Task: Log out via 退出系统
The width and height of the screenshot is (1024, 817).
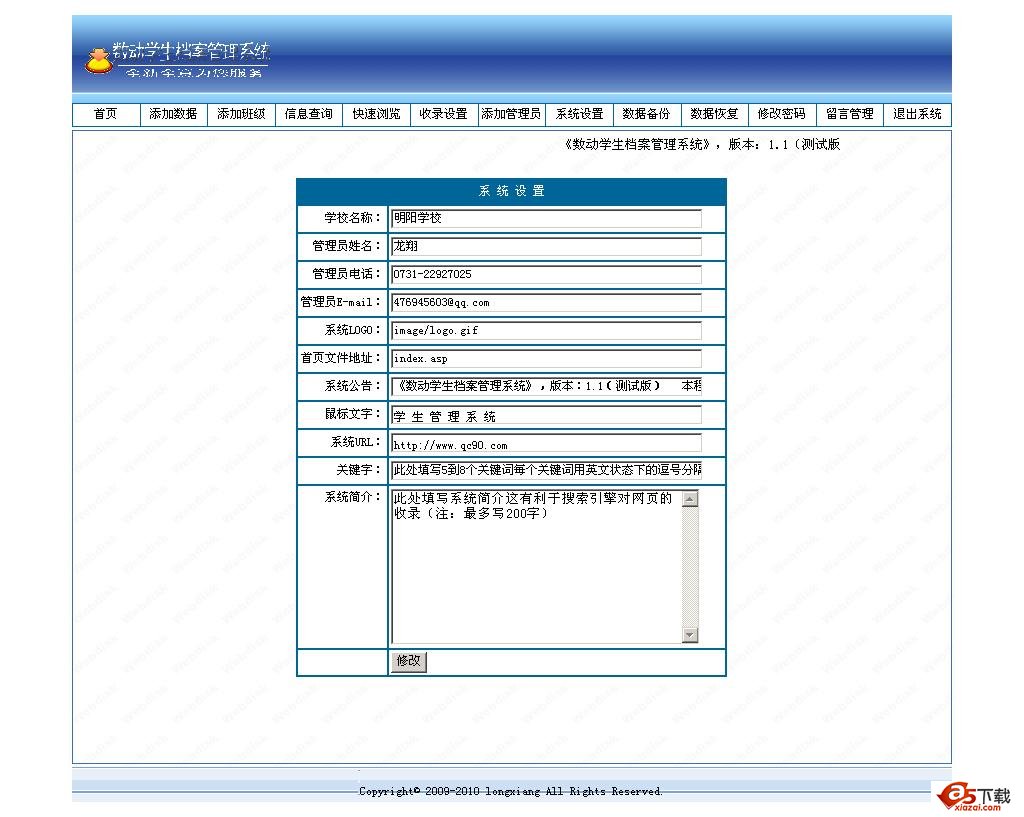Action: click(x=918, y=114)
